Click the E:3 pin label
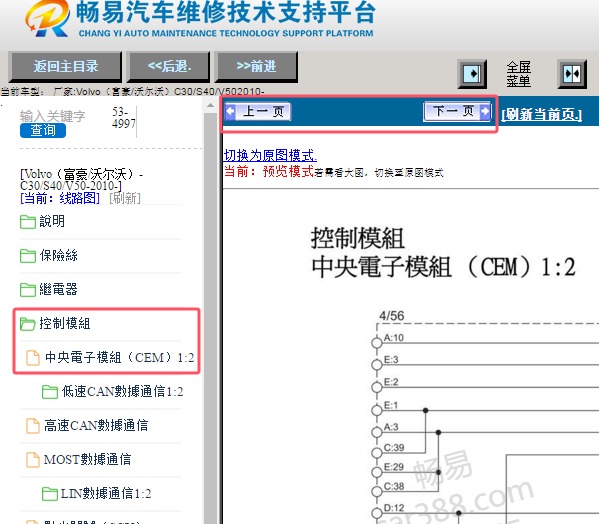The height and width of the screenshot is (524, 599). (391, 359)
